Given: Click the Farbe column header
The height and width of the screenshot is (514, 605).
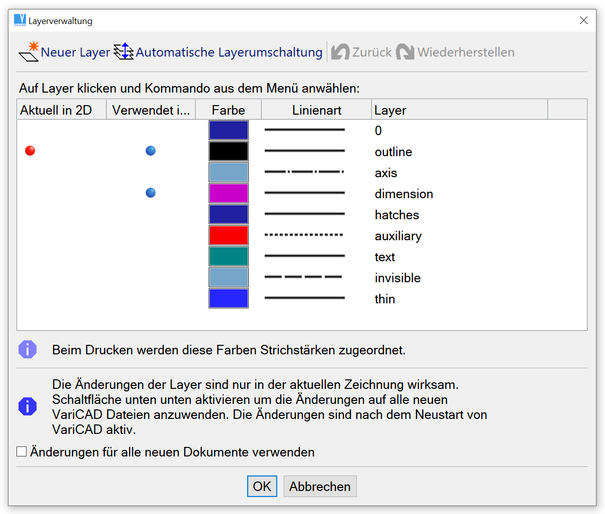Looking at the screenshot, I should tap(228, 110).
